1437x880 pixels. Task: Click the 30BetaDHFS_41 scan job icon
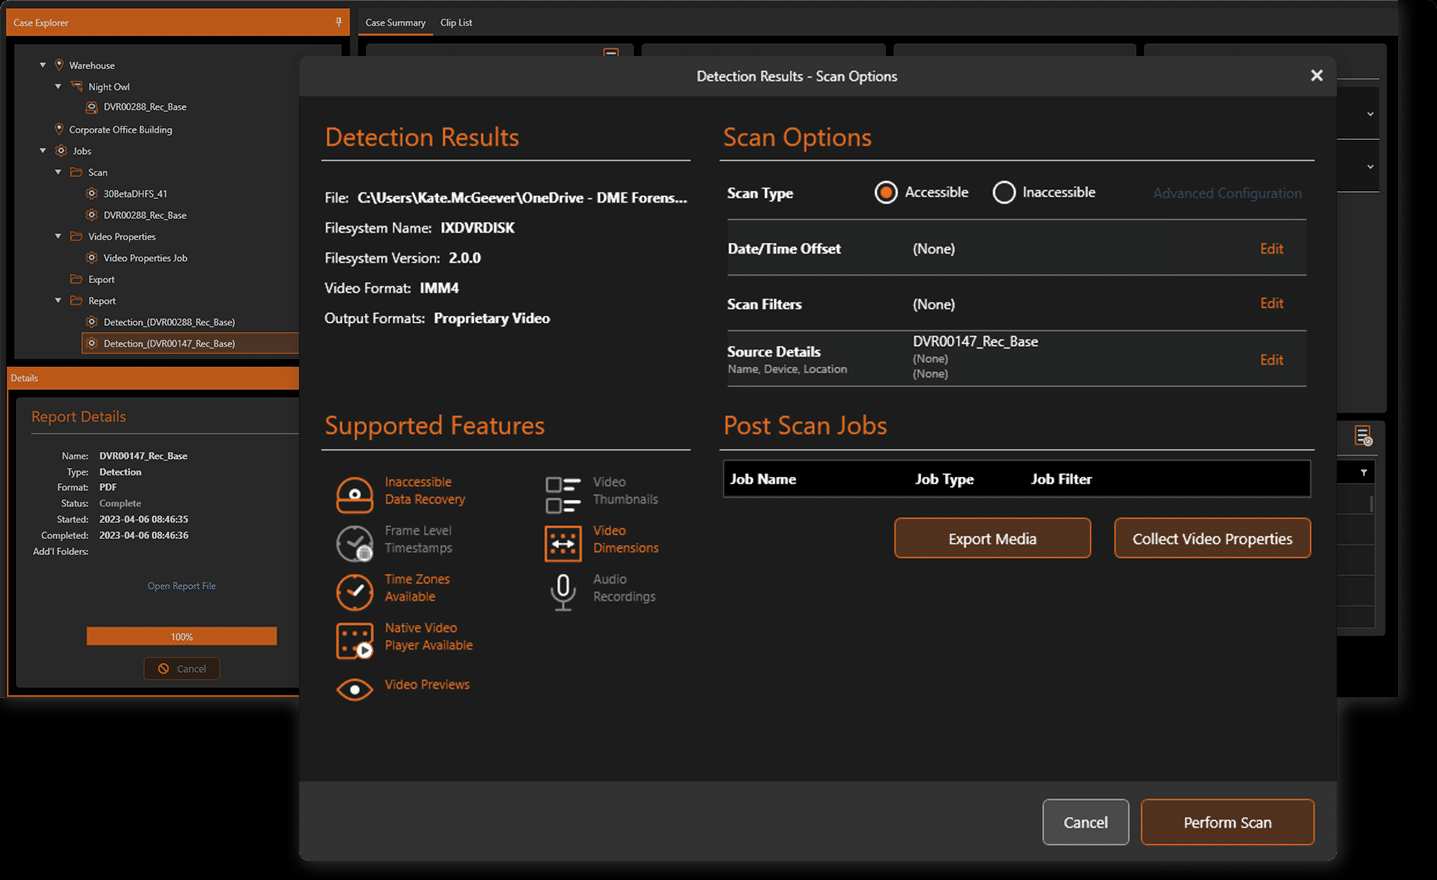click(x=92, y=193)
